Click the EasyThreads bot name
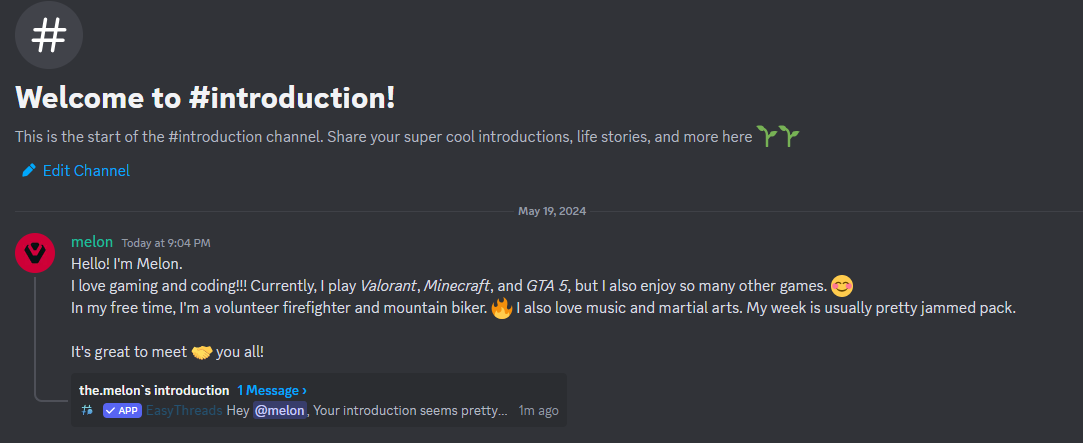The image size is (1083, 443). click(x=184, y=410)
